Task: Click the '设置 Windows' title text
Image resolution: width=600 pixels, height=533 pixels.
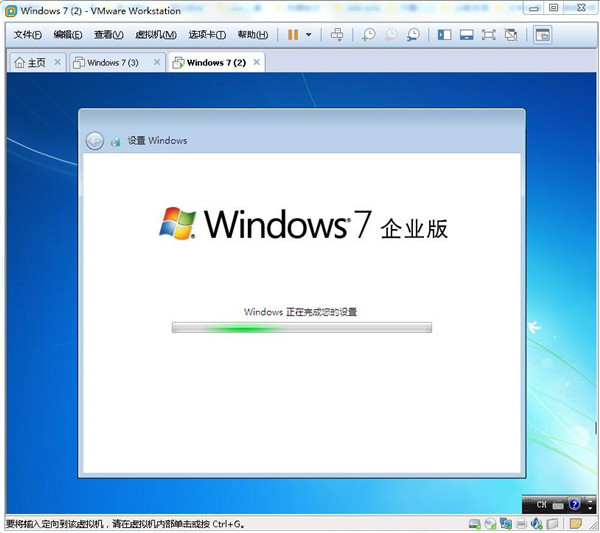Action: pos(157,140)
